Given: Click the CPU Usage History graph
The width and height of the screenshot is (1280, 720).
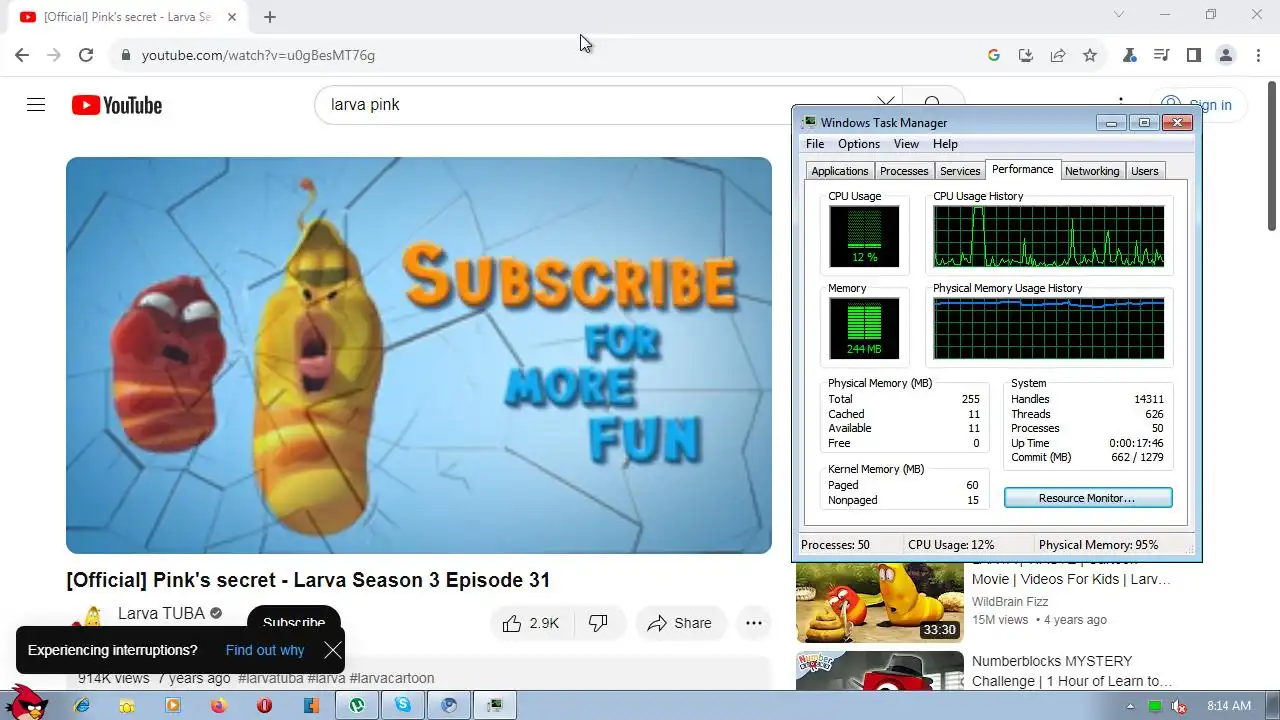Looking at the screenshot, I should pyautogui.click(x=1048, y=237).
